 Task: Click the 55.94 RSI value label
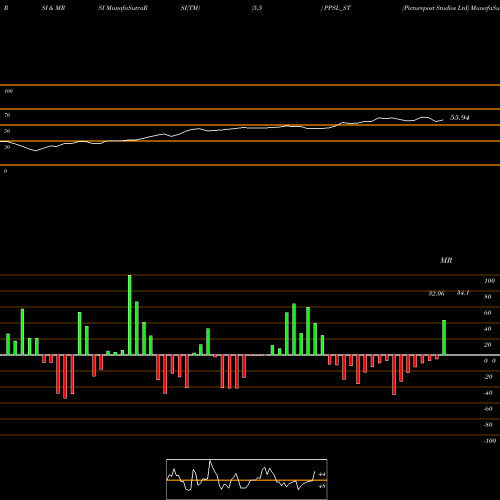460,118
